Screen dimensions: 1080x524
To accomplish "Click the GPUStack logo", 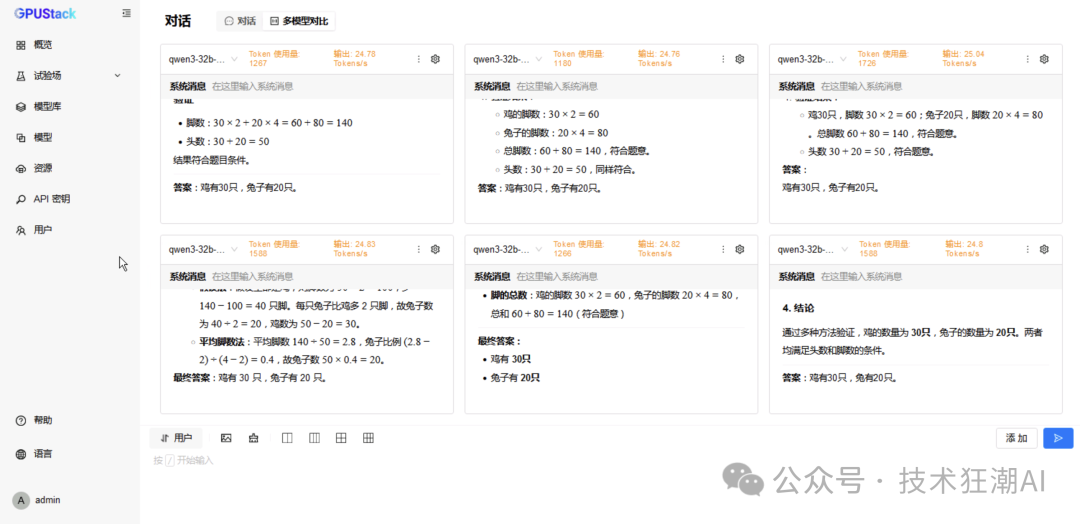I will (45, 14).
